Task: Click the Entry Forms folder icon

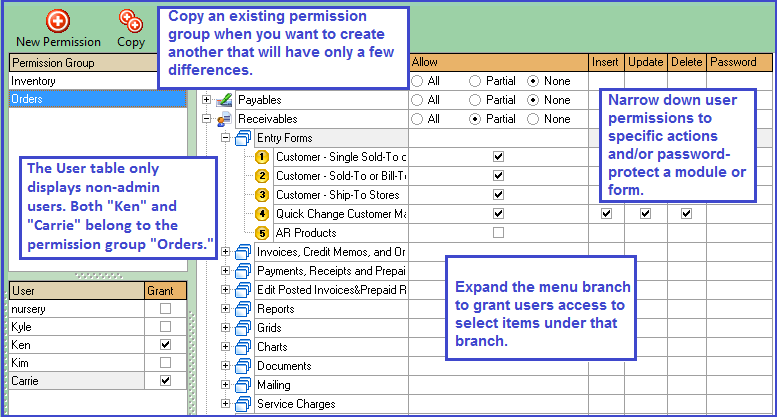Action: pos(243,138)
